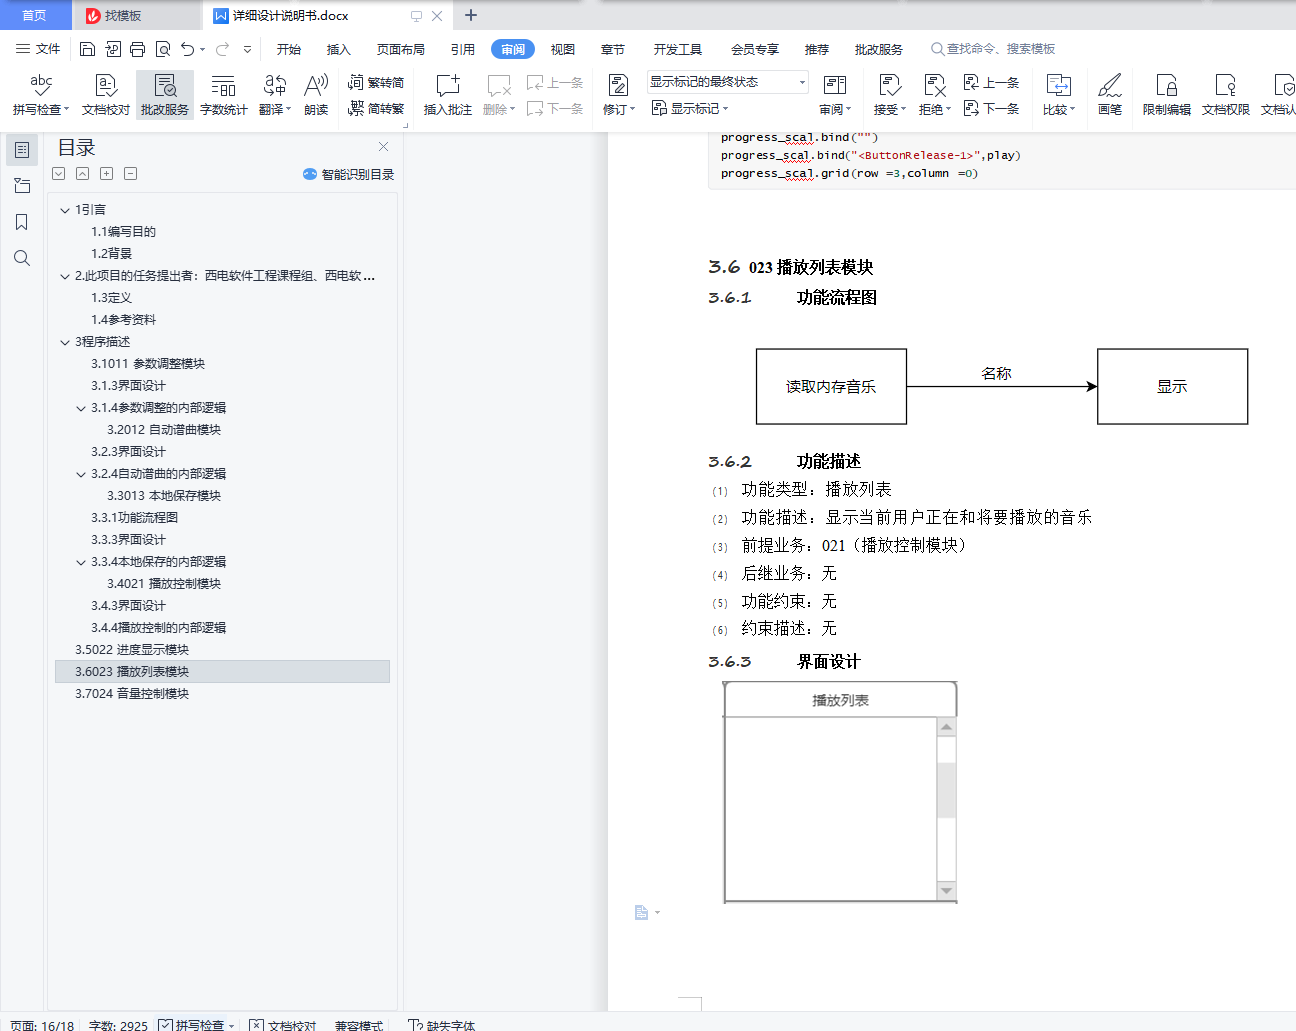Collapse the 3程序描述 outline node
The image size is (1296, 1031).
65,342
